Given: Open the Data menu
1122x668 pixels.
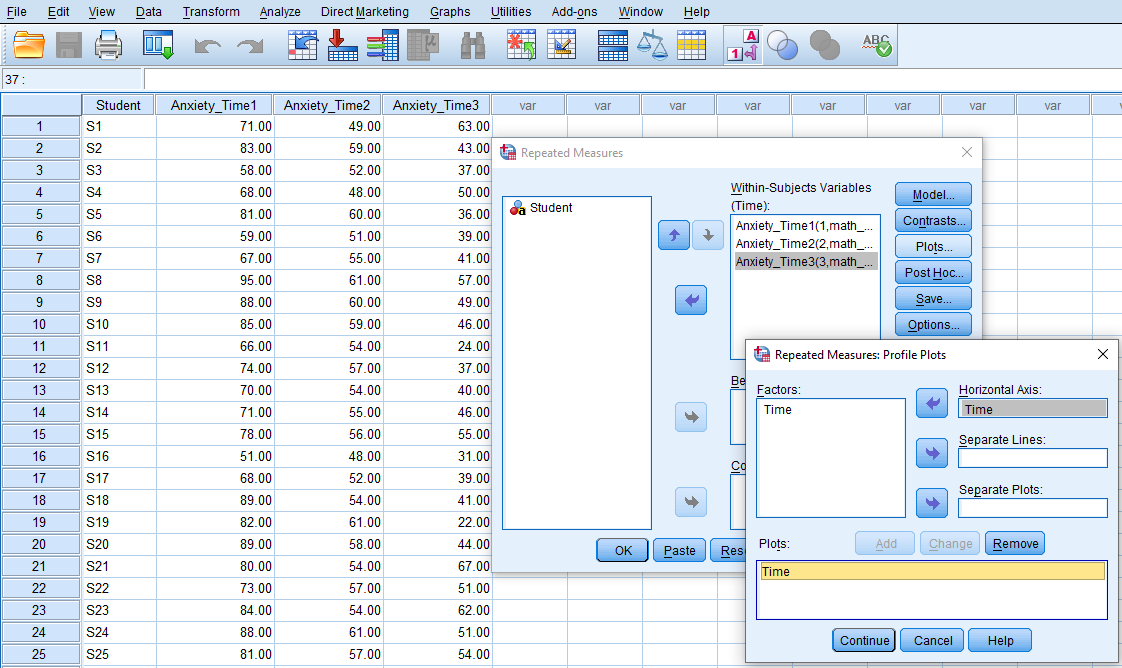Looking at the screenshot, I should (148, 11).
